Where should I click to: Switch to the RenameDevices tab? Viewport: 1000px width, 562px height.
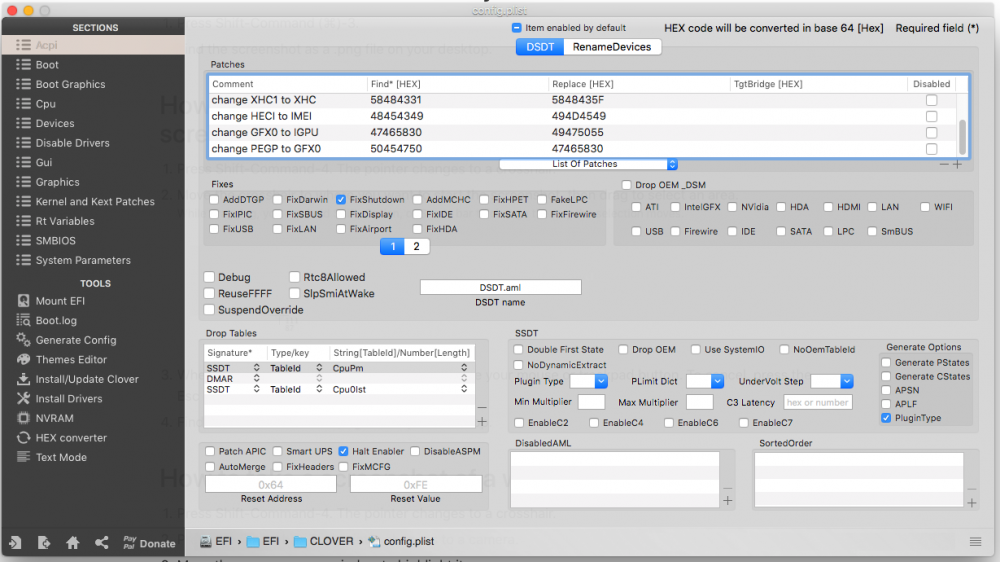[612, 47]
